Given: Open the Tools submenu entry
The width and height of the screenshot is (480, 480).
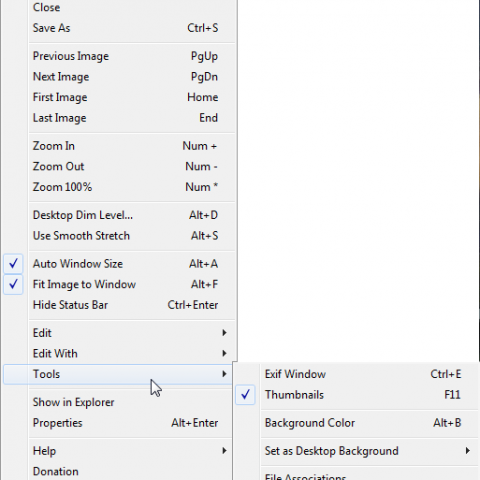Looking at the screenshot, I should 118,374.
